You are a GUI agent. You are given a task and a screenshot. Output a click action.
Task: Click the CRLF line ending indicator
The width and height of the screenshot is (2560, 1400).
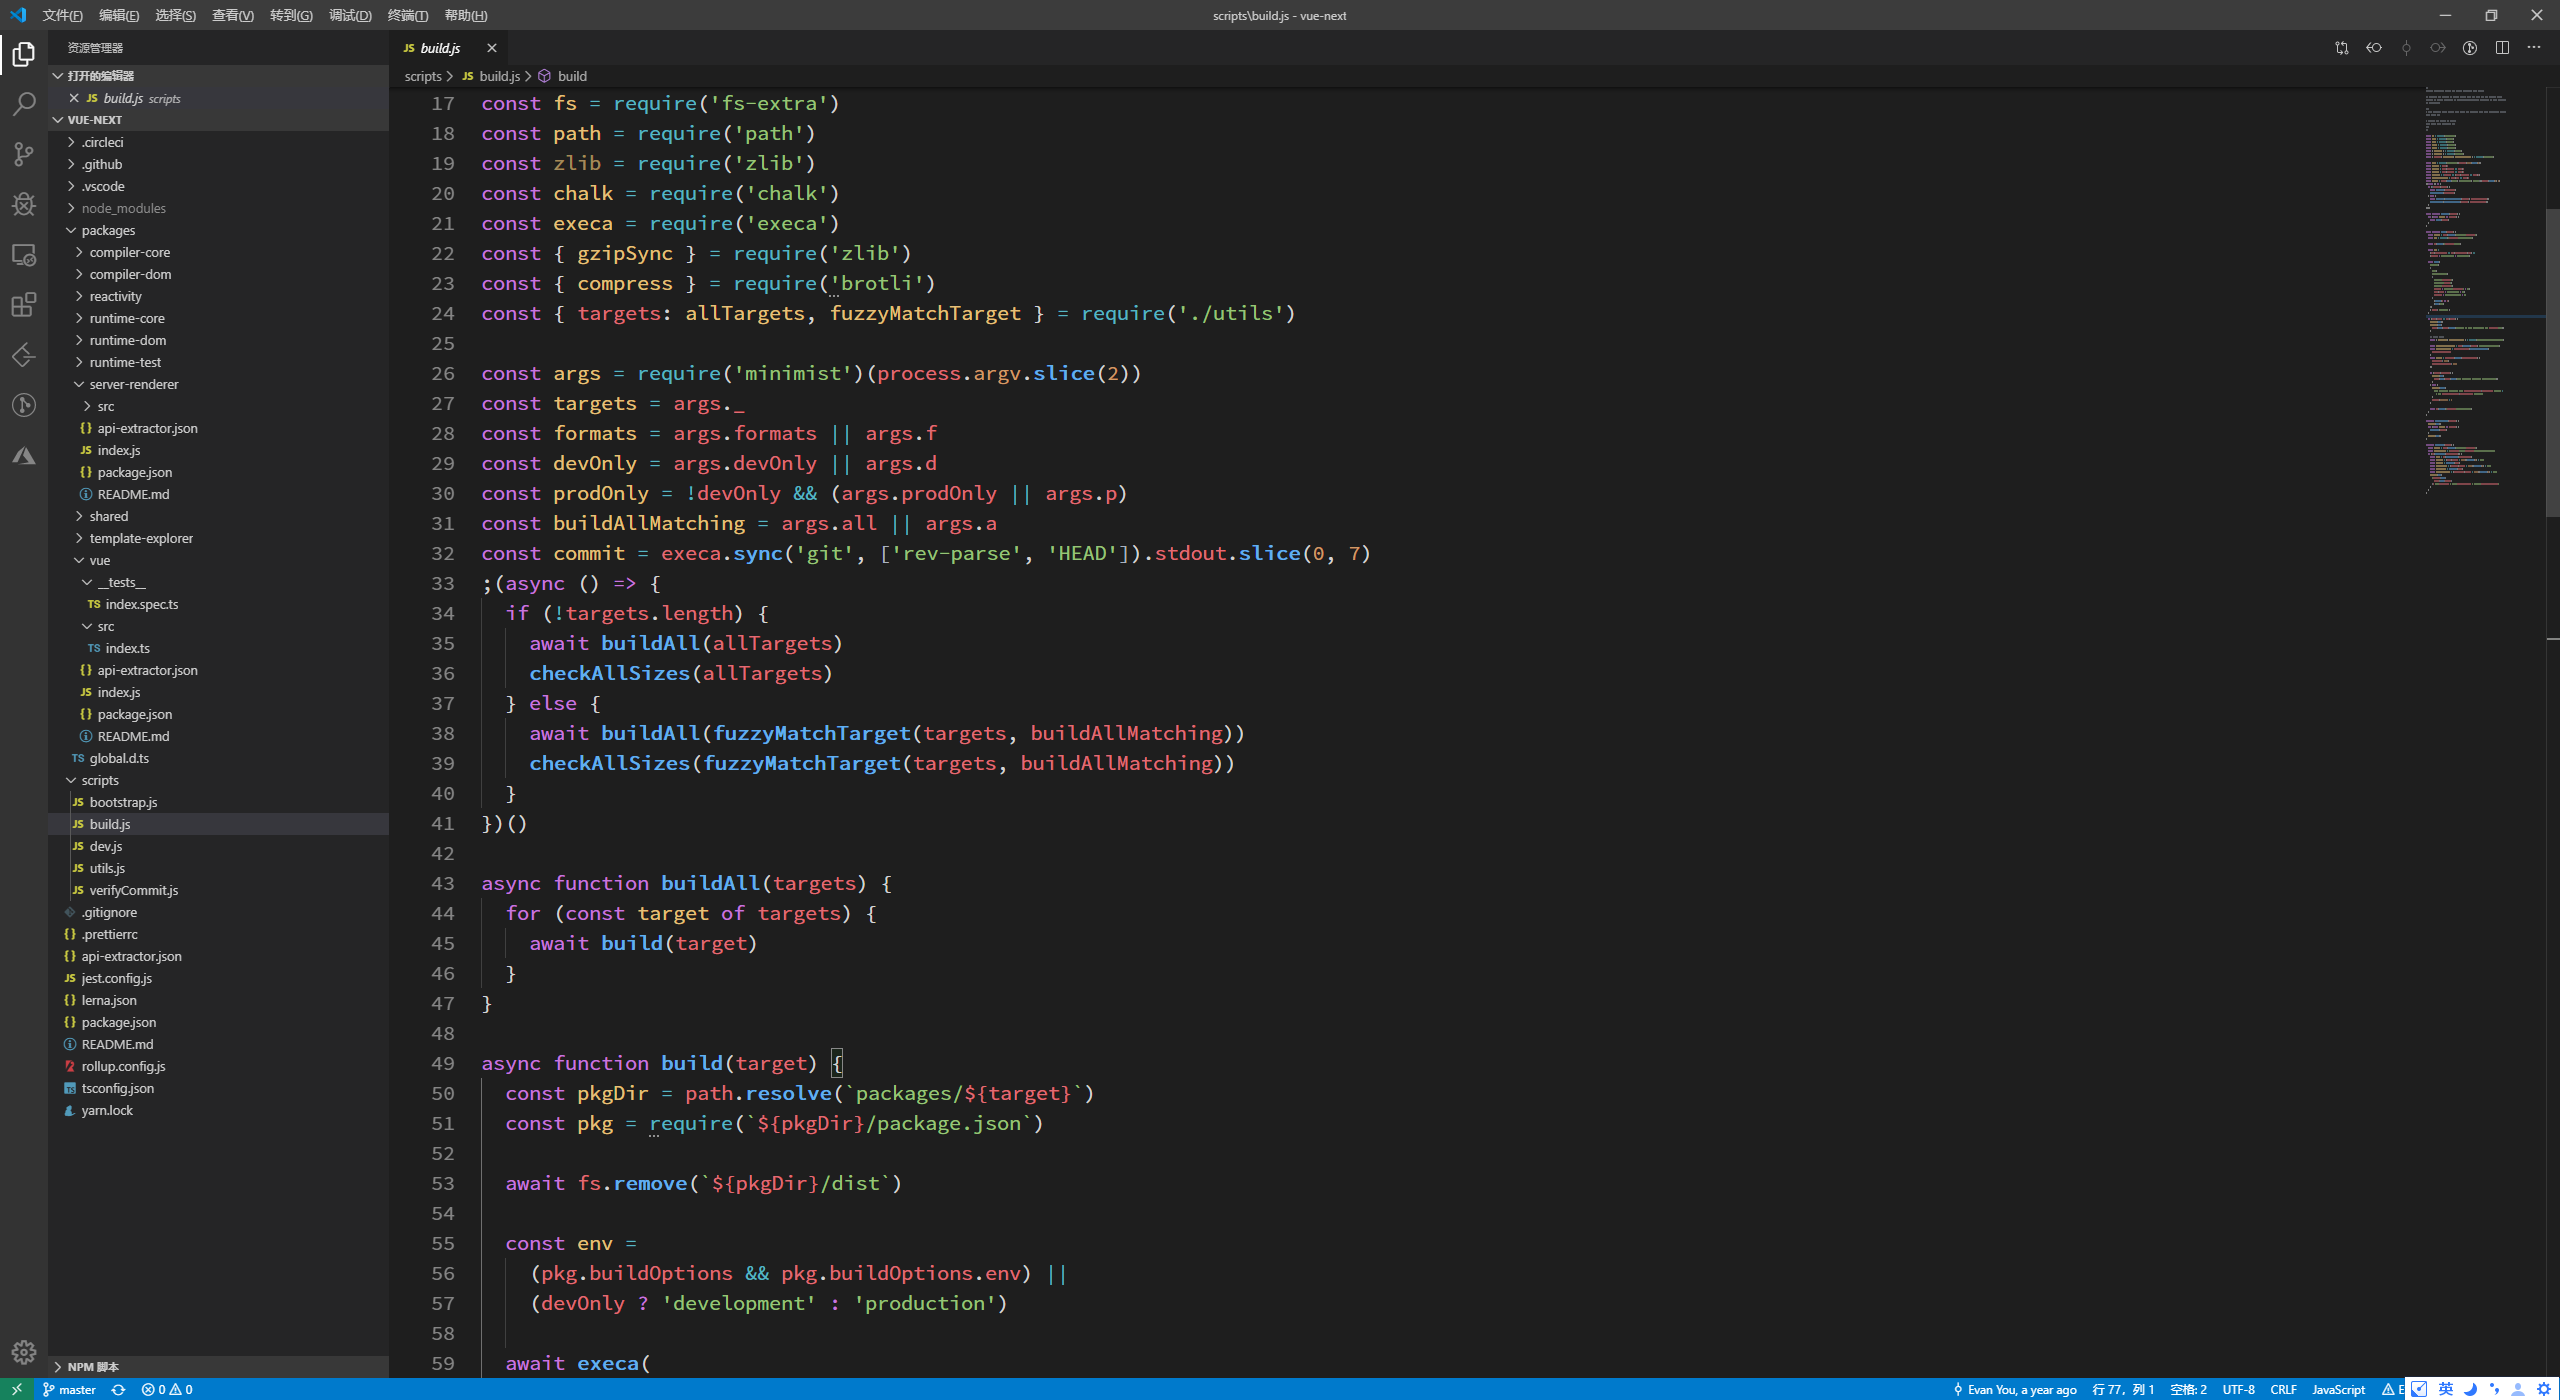tap(2283, 1389)
